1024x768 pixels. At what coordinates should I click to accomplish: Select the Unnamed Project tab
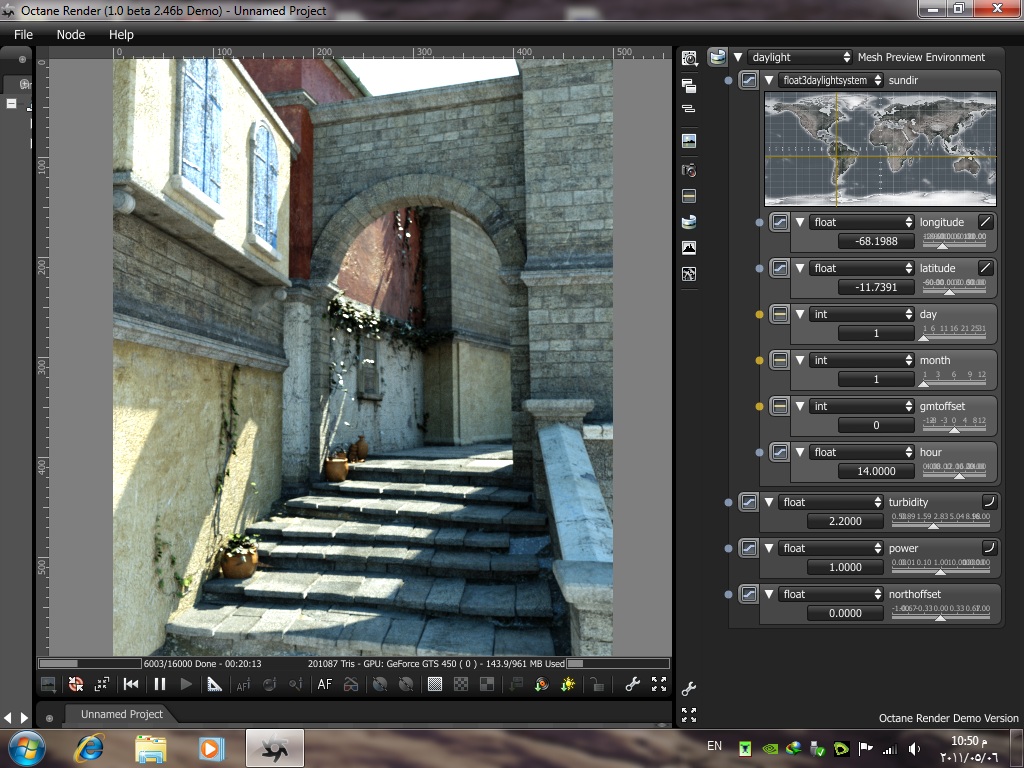point(121,714)
